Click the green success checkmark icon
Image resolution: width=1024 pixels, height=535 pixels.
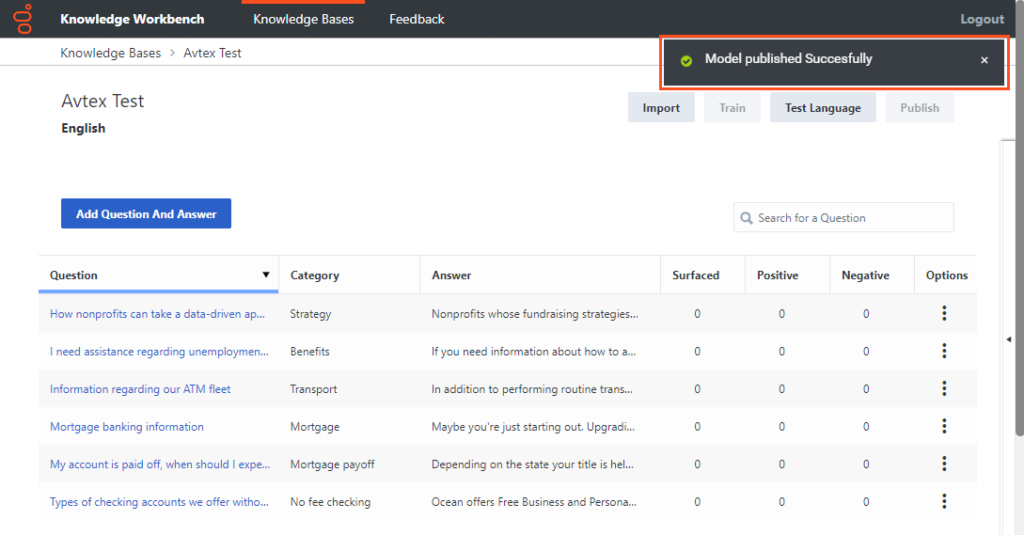coord(686,61)
